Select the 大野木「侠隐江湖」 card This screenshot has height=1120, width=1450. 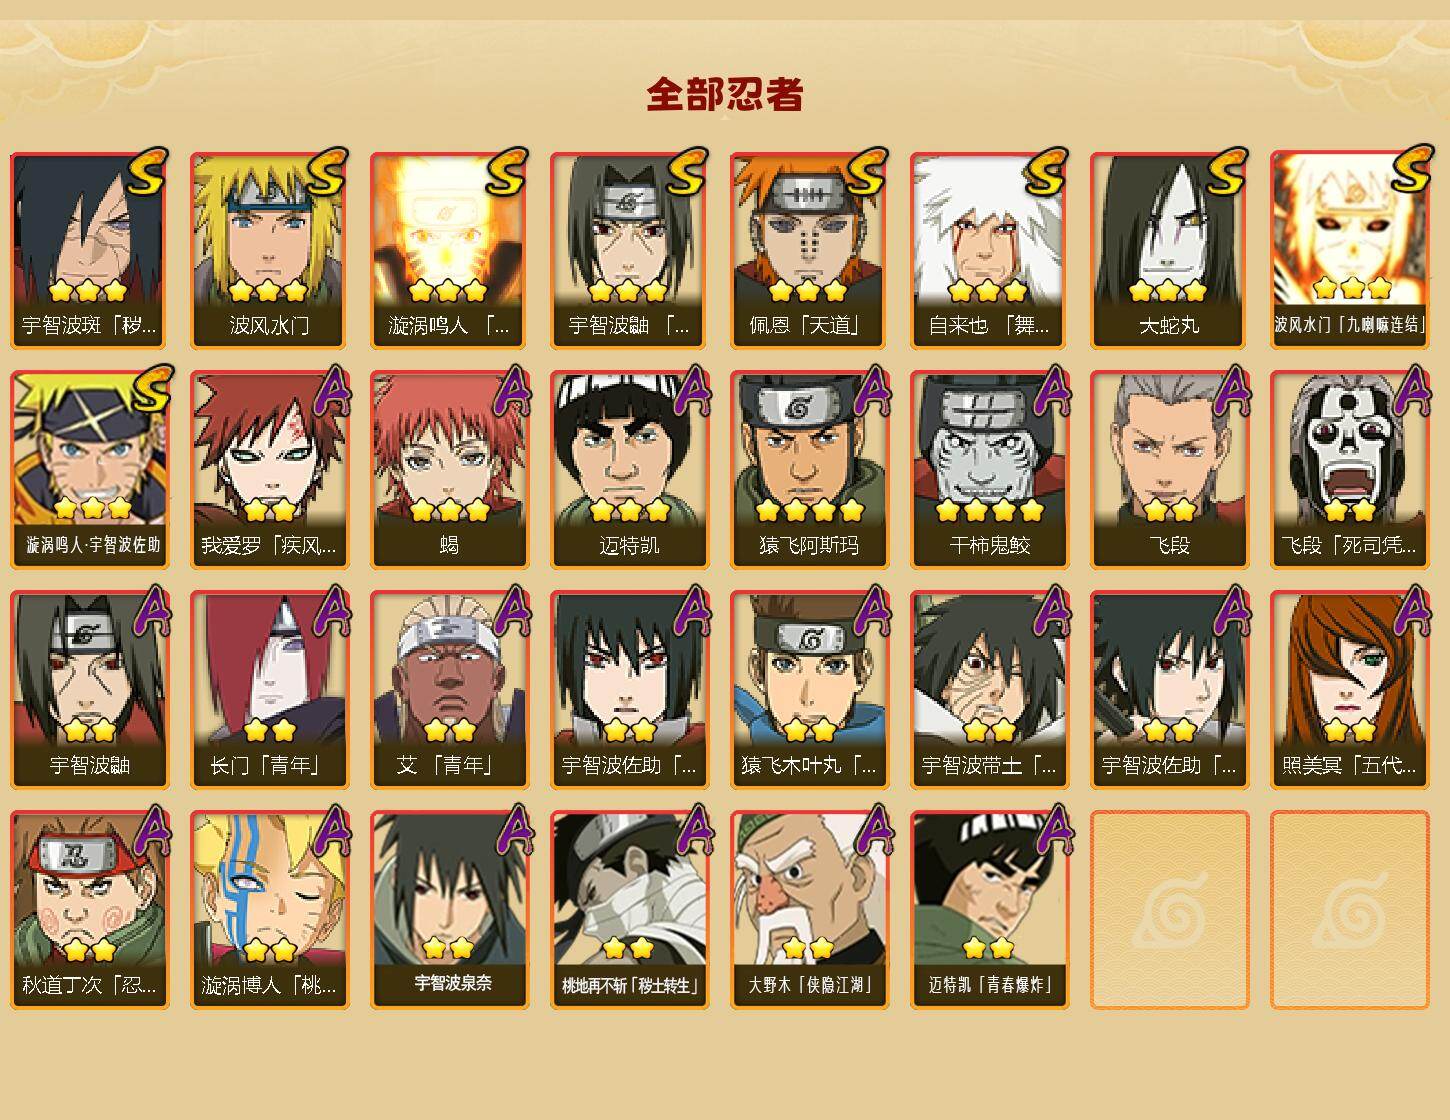pyautogui.click(x=809, y=910)
